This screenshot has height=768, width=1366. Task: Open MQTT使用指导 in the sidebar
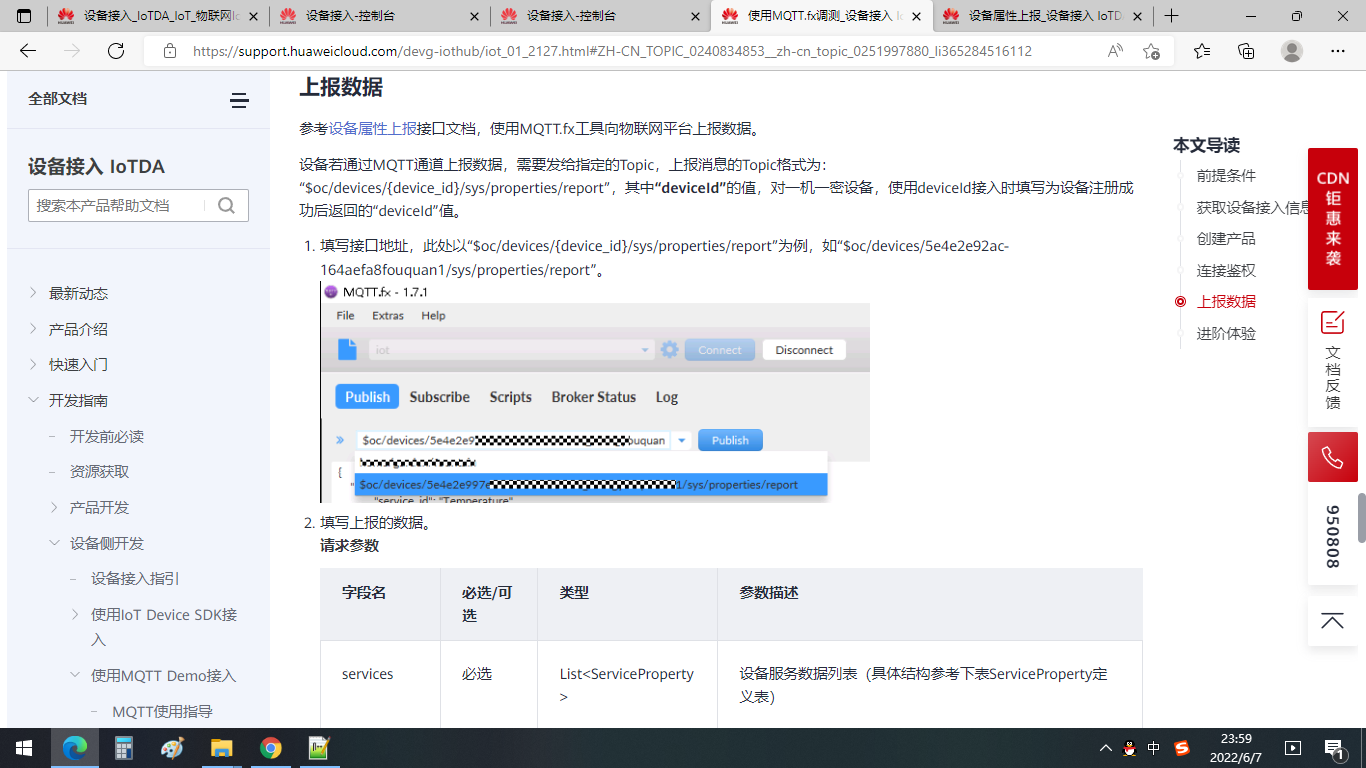pos(163,711)
